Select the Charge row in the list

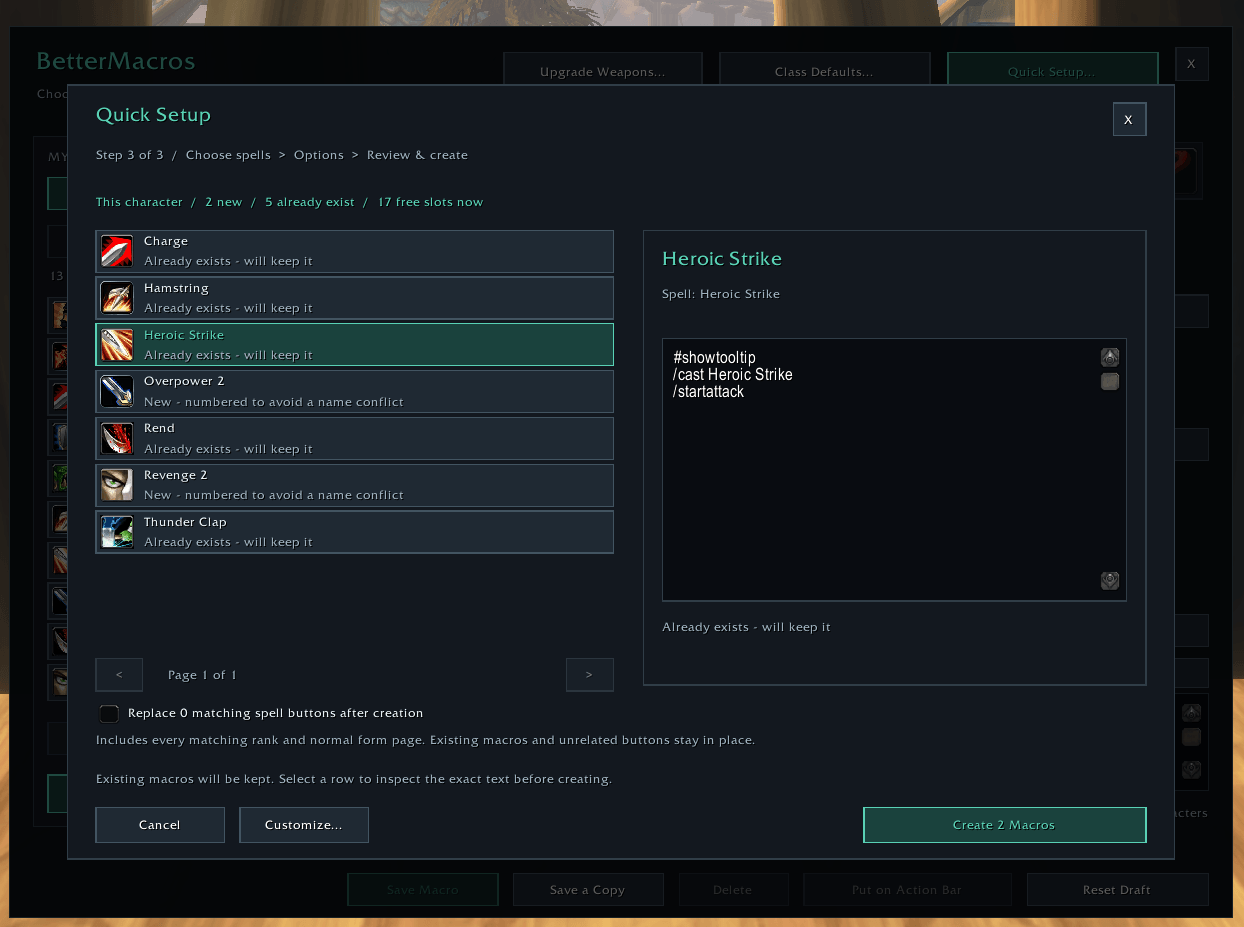355,251
